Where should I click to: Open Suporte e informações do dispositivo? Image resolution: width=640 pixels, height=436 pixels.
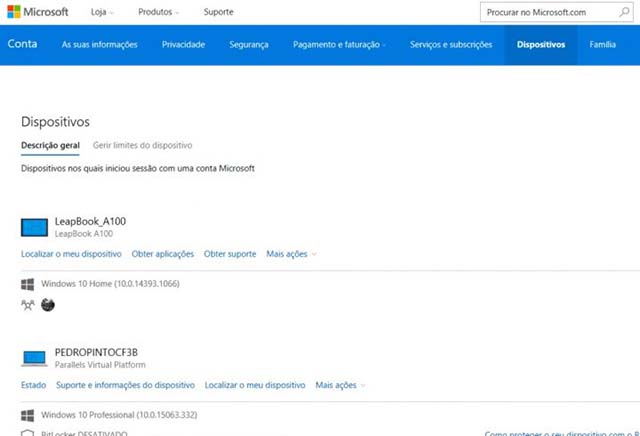point(125,385)
